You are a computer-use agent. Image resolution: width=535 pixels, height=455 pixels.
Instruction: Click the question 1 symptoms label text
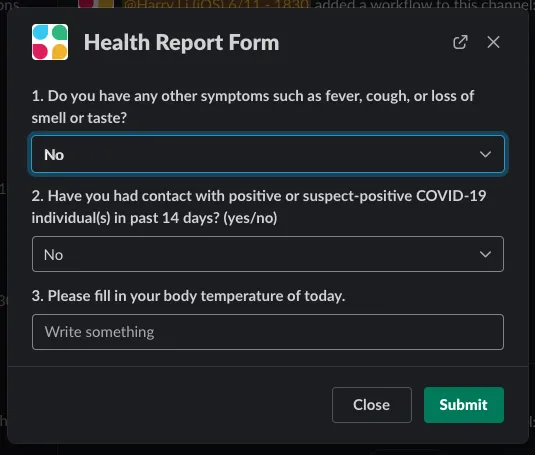click(253, 107)
